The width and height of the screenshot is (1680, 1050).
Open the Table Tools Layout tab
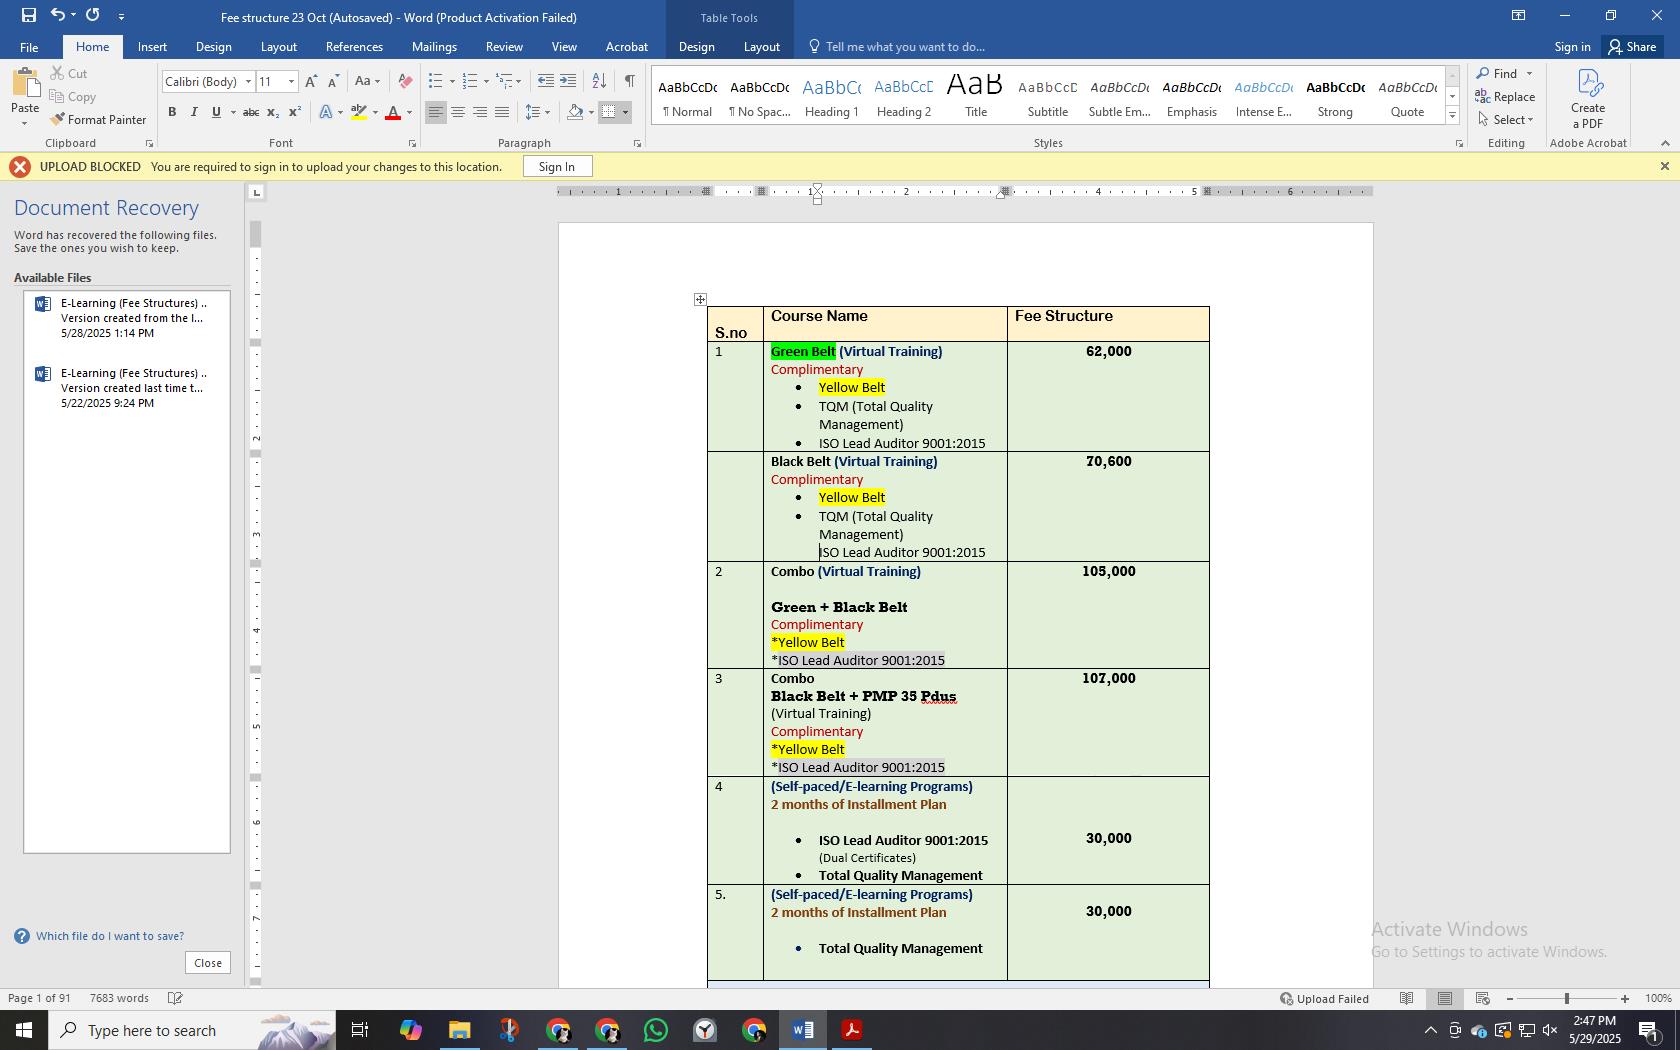(761, 47)
